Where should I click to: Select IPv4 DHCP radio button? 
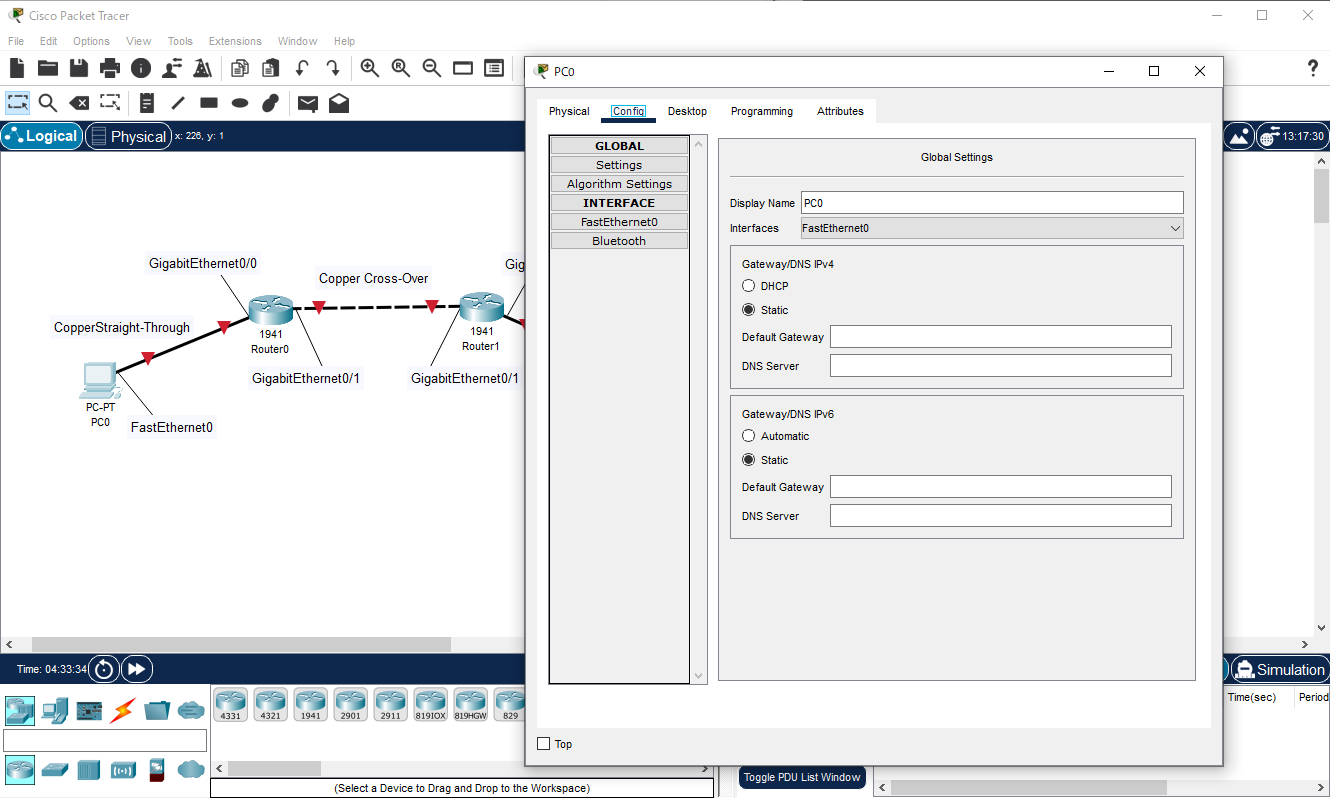pyautogui.click(x=748, y=286)
